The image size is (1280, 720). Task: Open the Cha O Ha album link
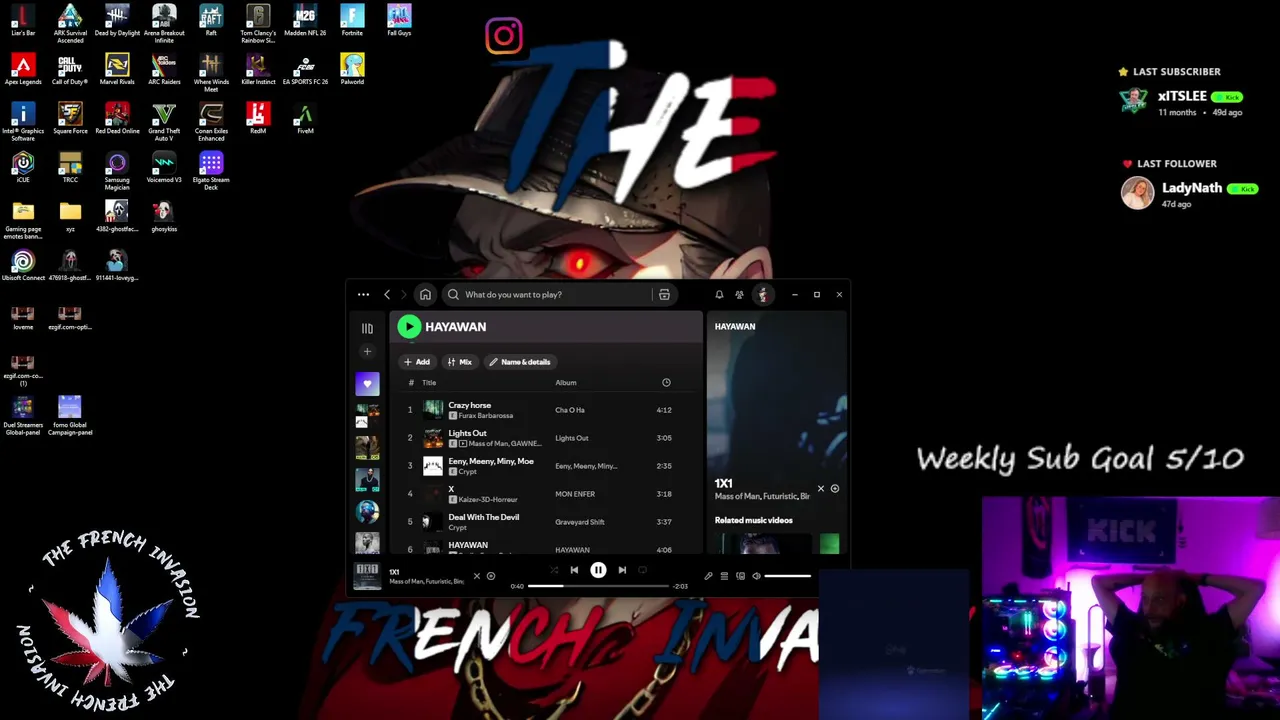tap(570, 410)
